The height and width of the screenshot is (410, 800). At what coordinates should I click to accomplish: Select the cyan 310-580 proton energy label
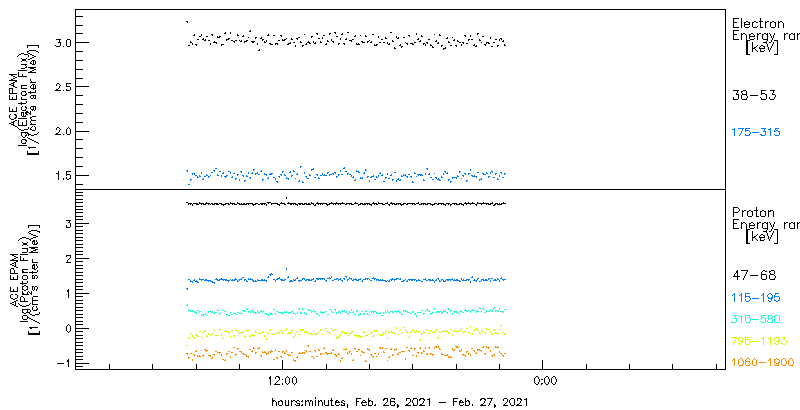coord(756,320)
